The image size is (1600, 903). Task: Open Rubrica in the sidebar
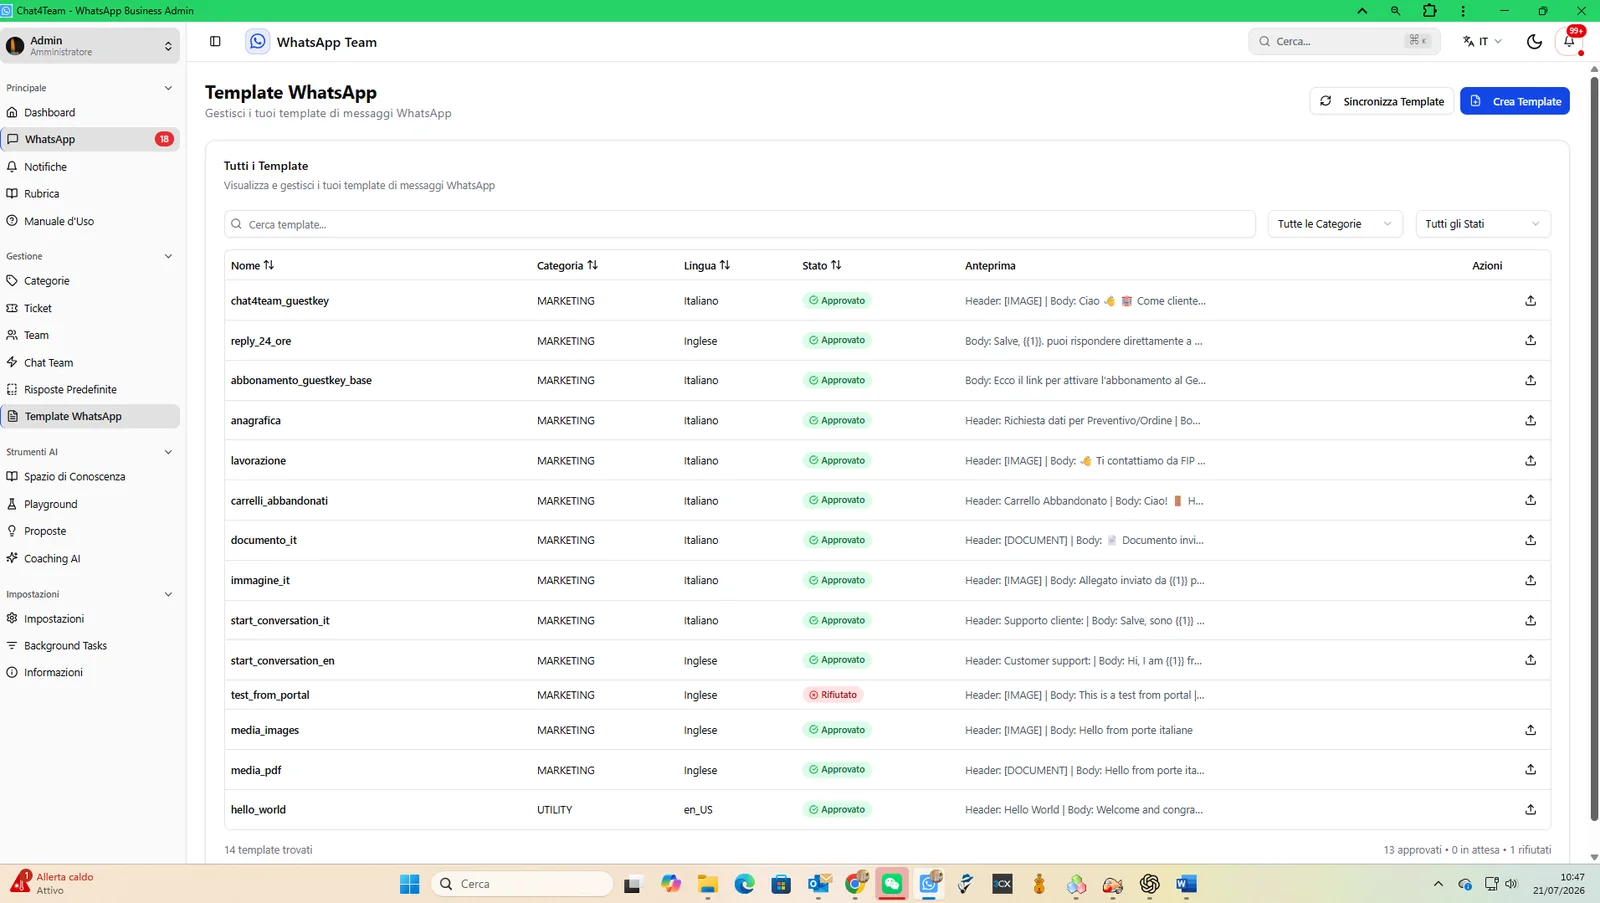click(x=90, y=194)
